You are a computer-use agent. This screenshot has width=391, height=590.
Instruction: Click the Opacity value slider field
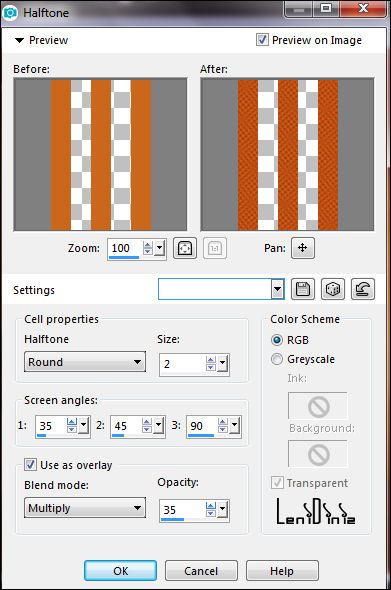[x=183, y=510]
